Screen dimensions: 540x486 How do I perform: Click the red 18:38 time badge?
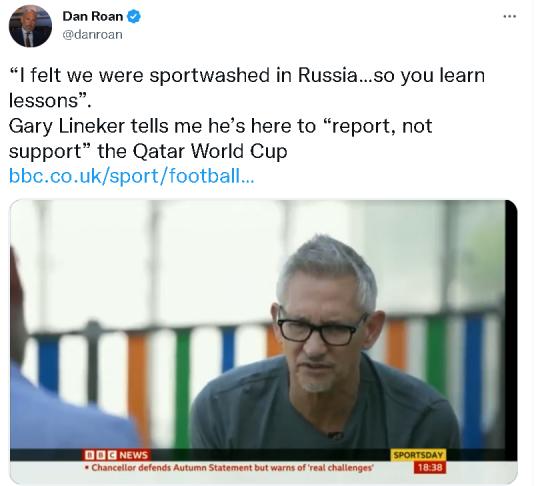pyautogui.click(x=430, y=468)
